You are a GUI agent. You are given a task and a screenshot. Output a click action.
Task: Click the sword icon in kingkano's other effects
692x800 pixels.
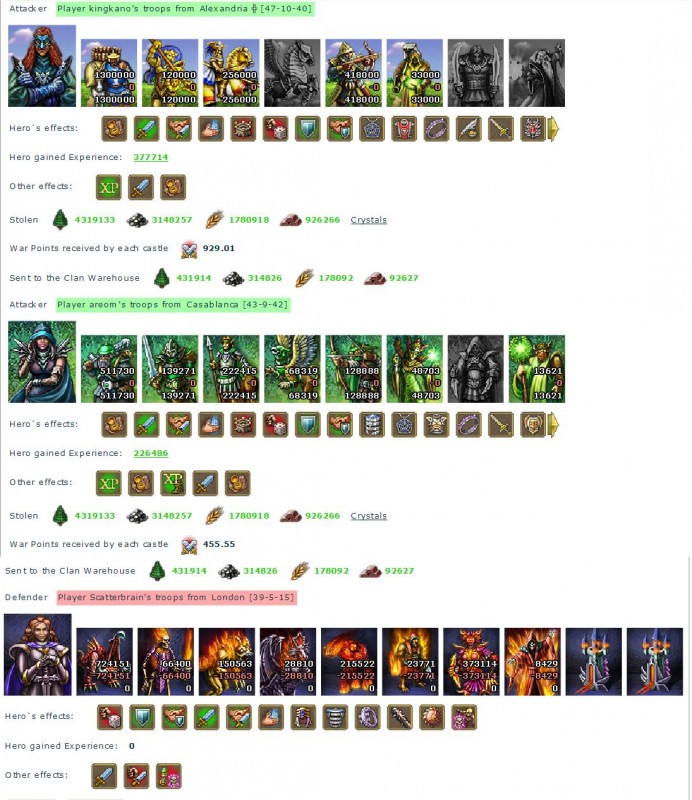(141, 187)
